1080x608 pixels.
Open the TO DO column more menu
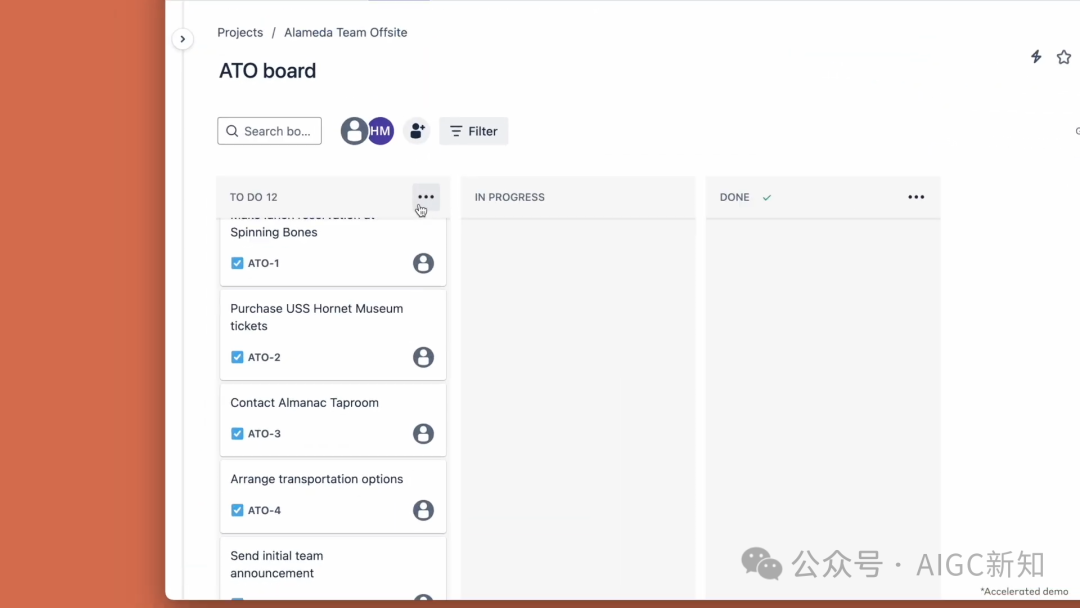pyautogui.click(x=426, y=197)
